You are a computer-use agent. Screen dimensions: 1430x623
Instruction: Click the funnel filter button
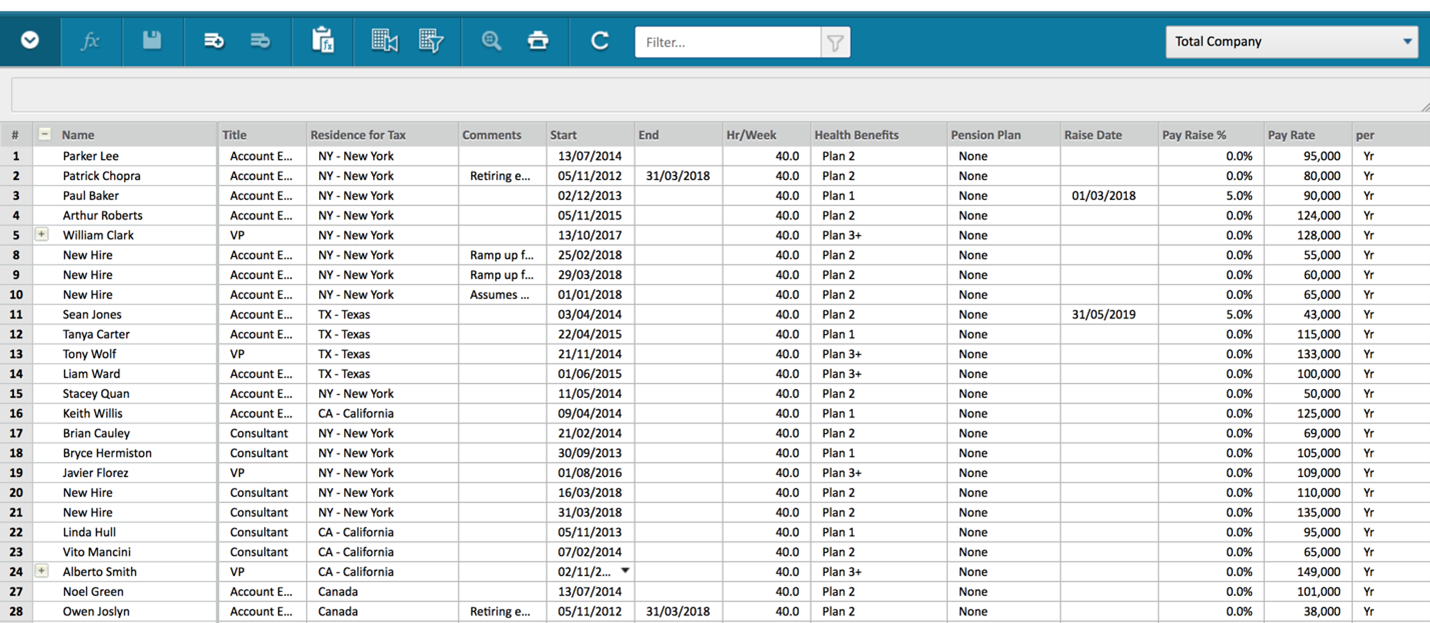coord(835,42)
